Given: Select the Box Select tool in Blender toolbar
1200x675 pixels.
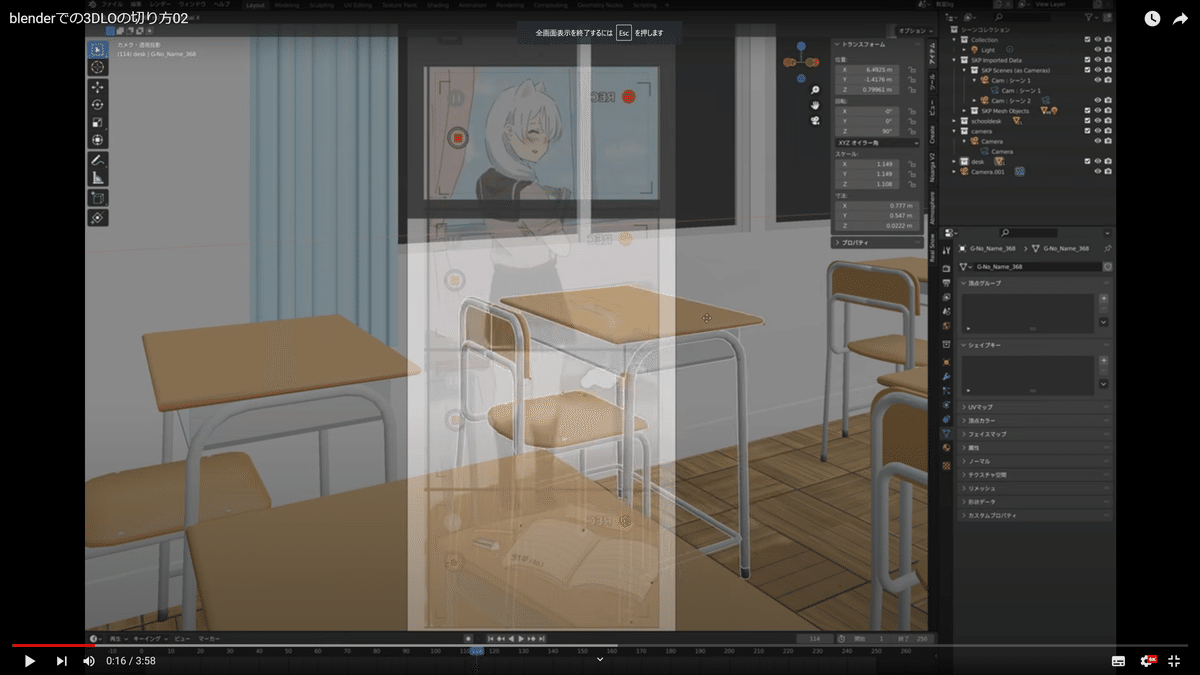Looking at the screenshot, I should click(98, 49).
